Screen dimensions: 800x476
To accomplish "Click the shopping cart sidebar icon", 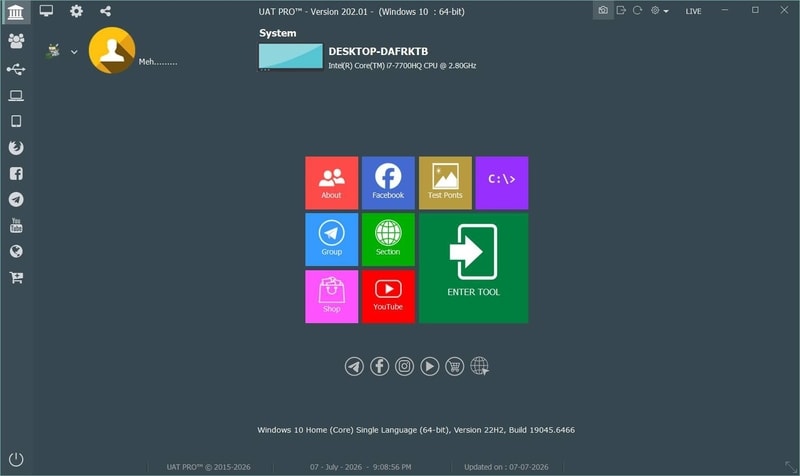I will [x=16, y=278].
